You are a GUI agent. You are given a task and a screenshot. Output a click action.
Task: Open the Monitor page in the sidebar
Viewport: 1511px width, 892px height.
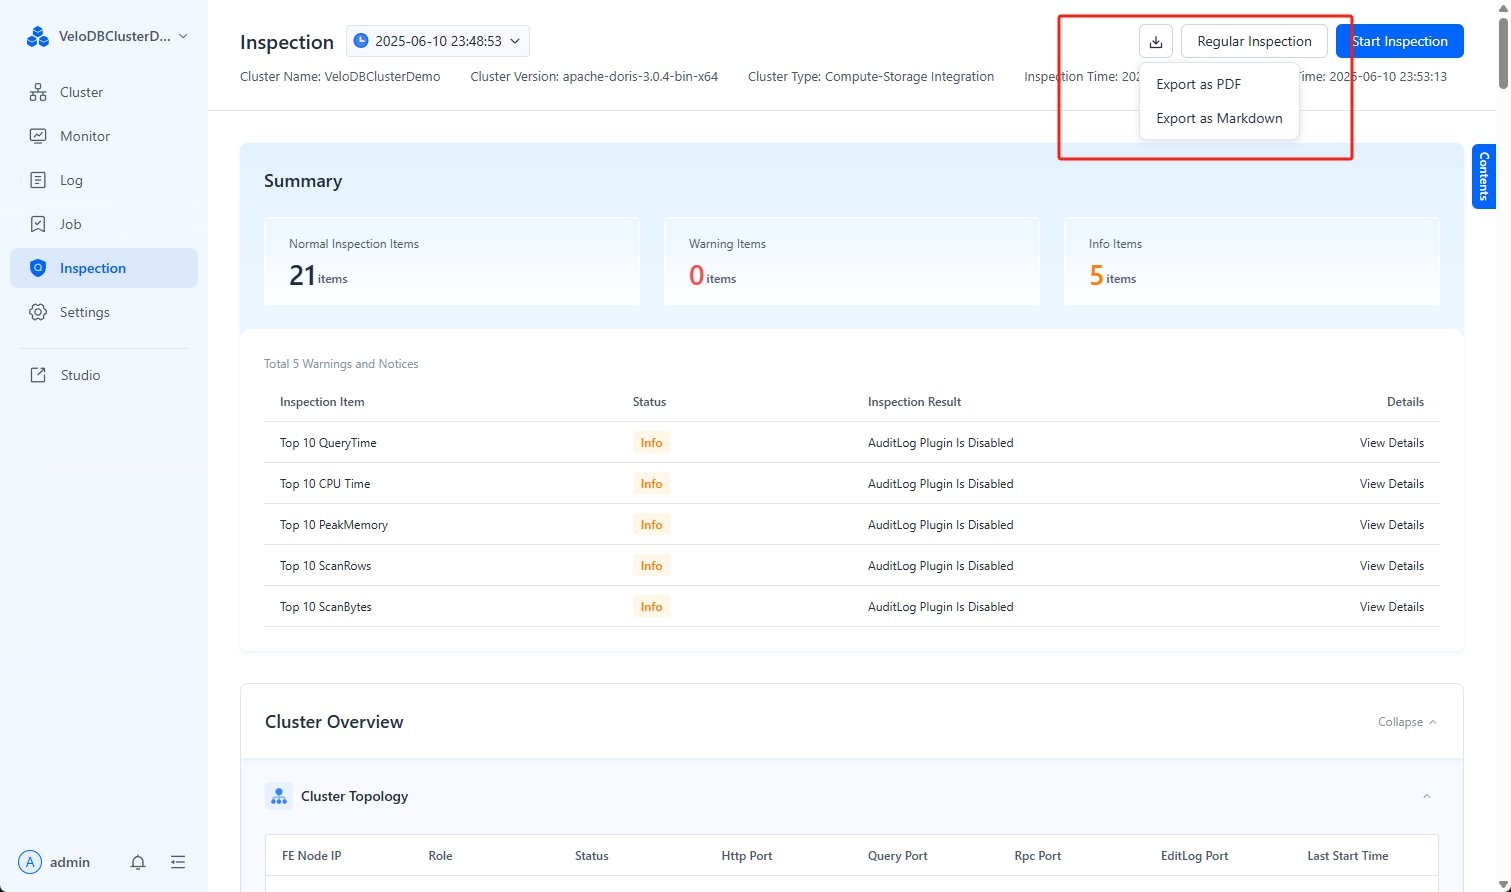84,136
